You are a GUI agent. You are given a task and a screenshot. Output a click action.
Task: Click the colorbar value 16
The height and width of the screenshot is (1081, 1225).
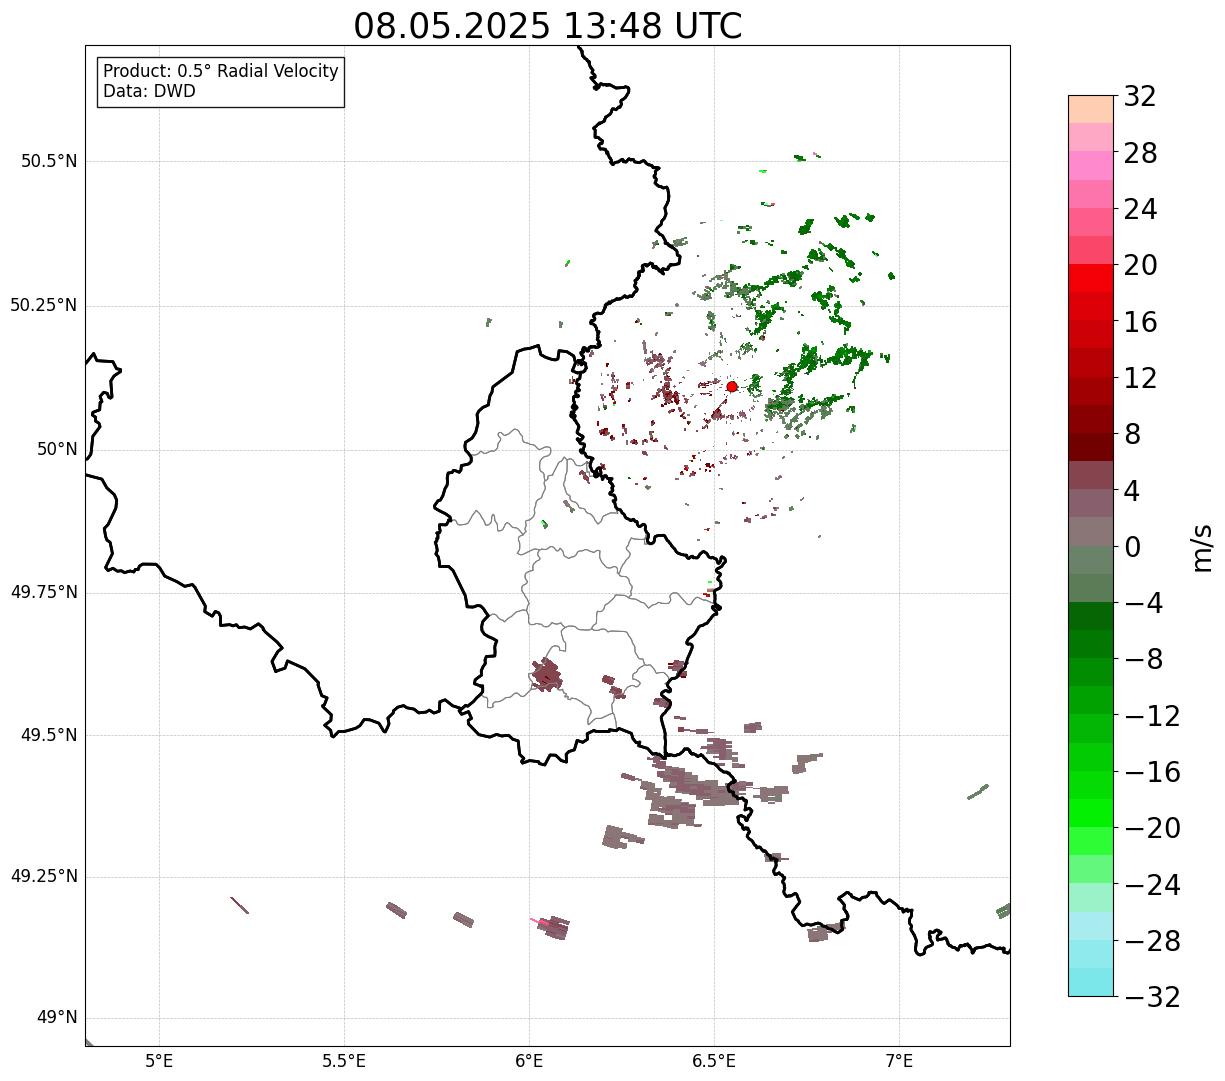pyautogui.click(x=1140, y=322)
